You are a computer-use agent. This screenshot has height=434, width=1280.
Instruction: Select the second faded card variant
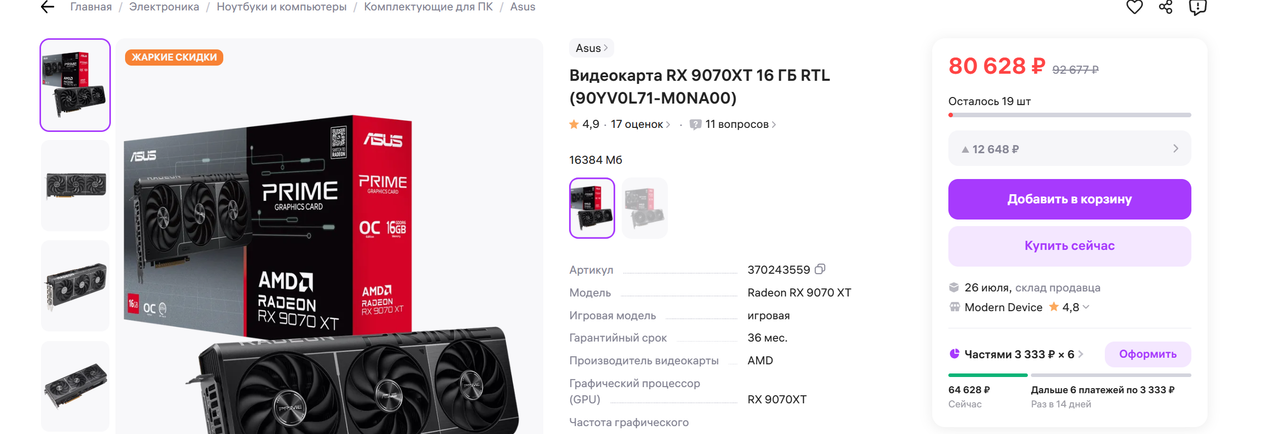pos(644,208)
